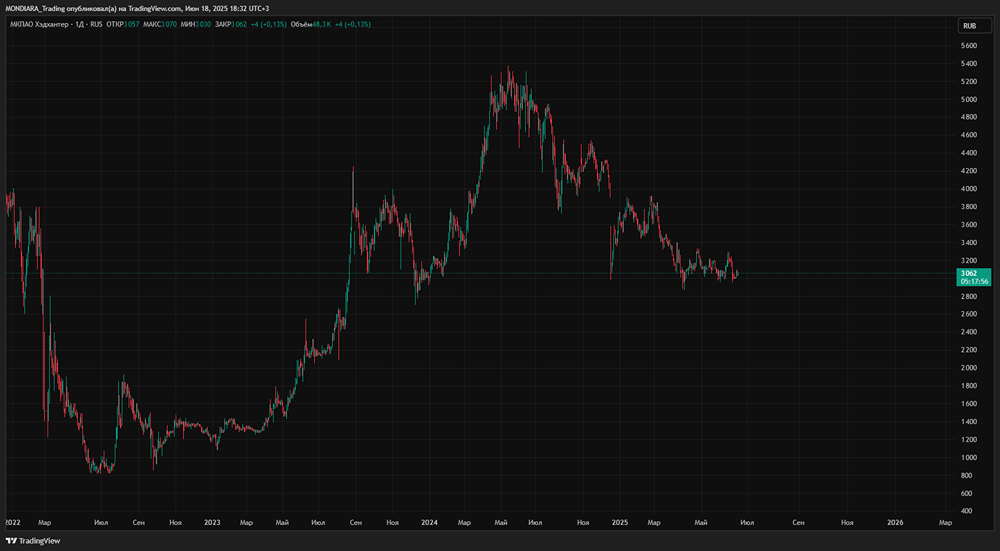Click the 2025 time axis label
The height and width of the screenshot is (551, 1000).
pos(619,522)
